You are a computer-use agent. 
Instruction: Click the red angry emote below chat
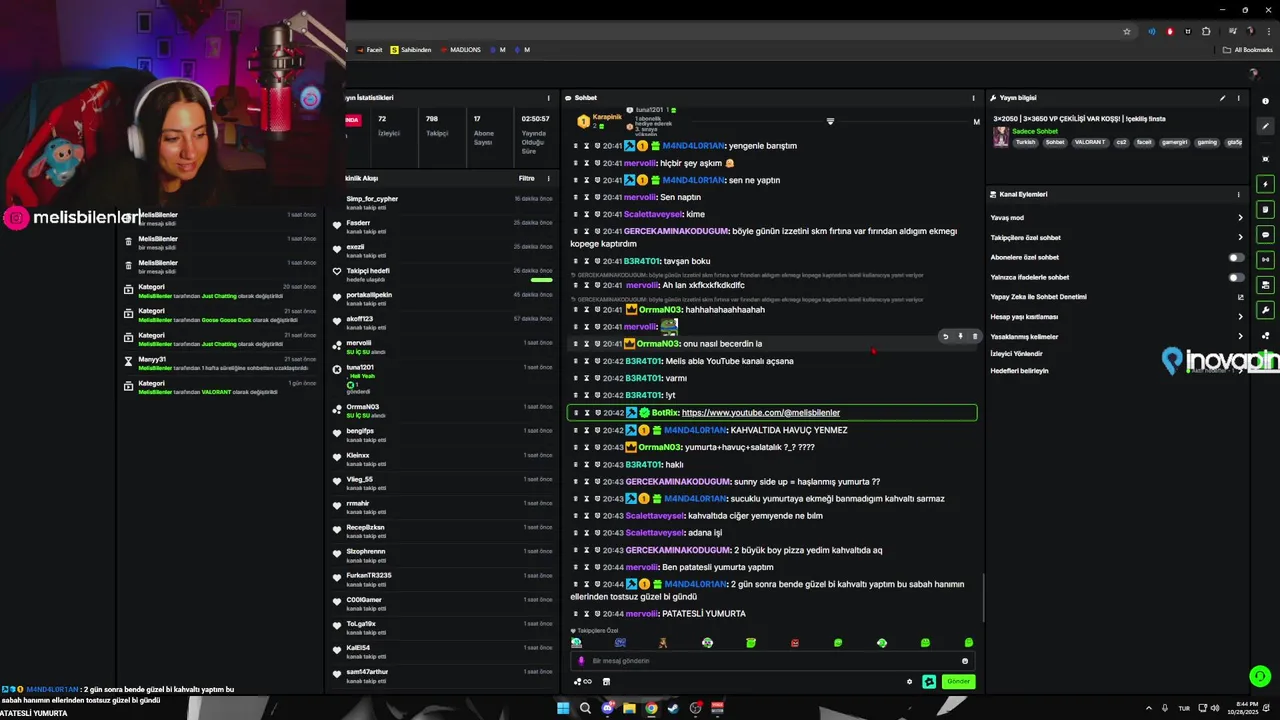[x=795, y=643]
